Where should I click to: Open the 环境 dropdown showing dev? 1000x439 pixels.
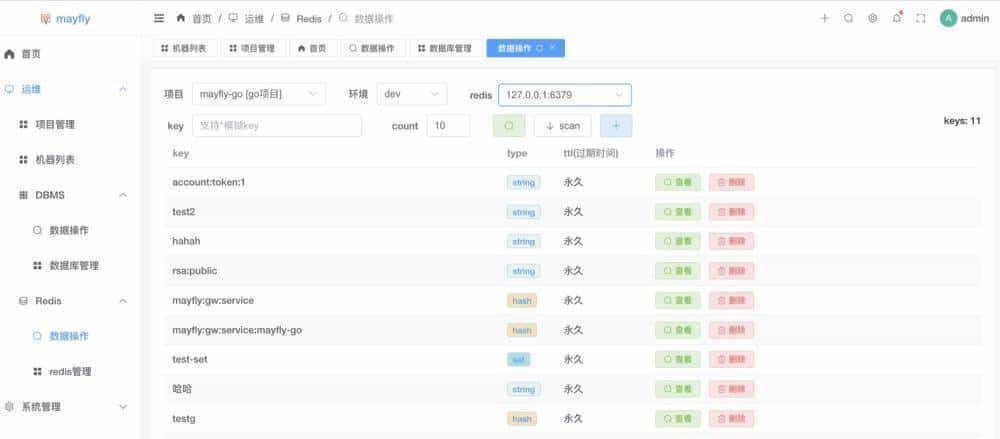point(411,94)
